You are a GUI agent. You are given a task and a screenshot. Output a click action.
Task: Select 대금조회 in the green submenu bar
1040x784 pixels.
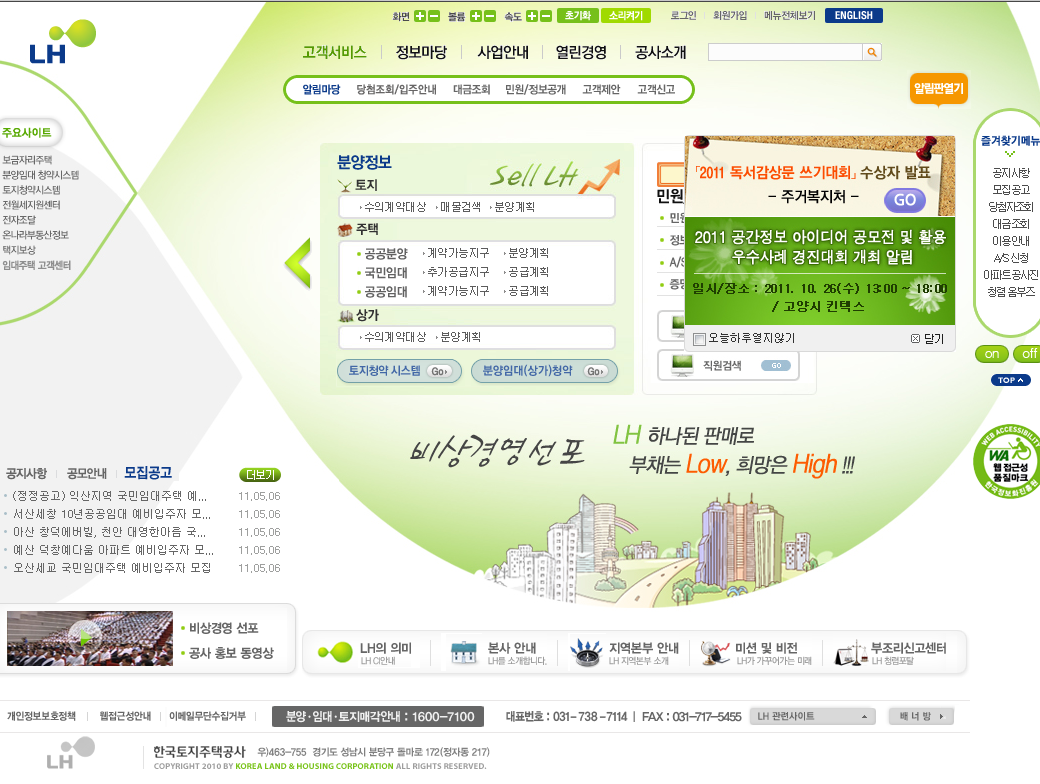click(471, 90)
